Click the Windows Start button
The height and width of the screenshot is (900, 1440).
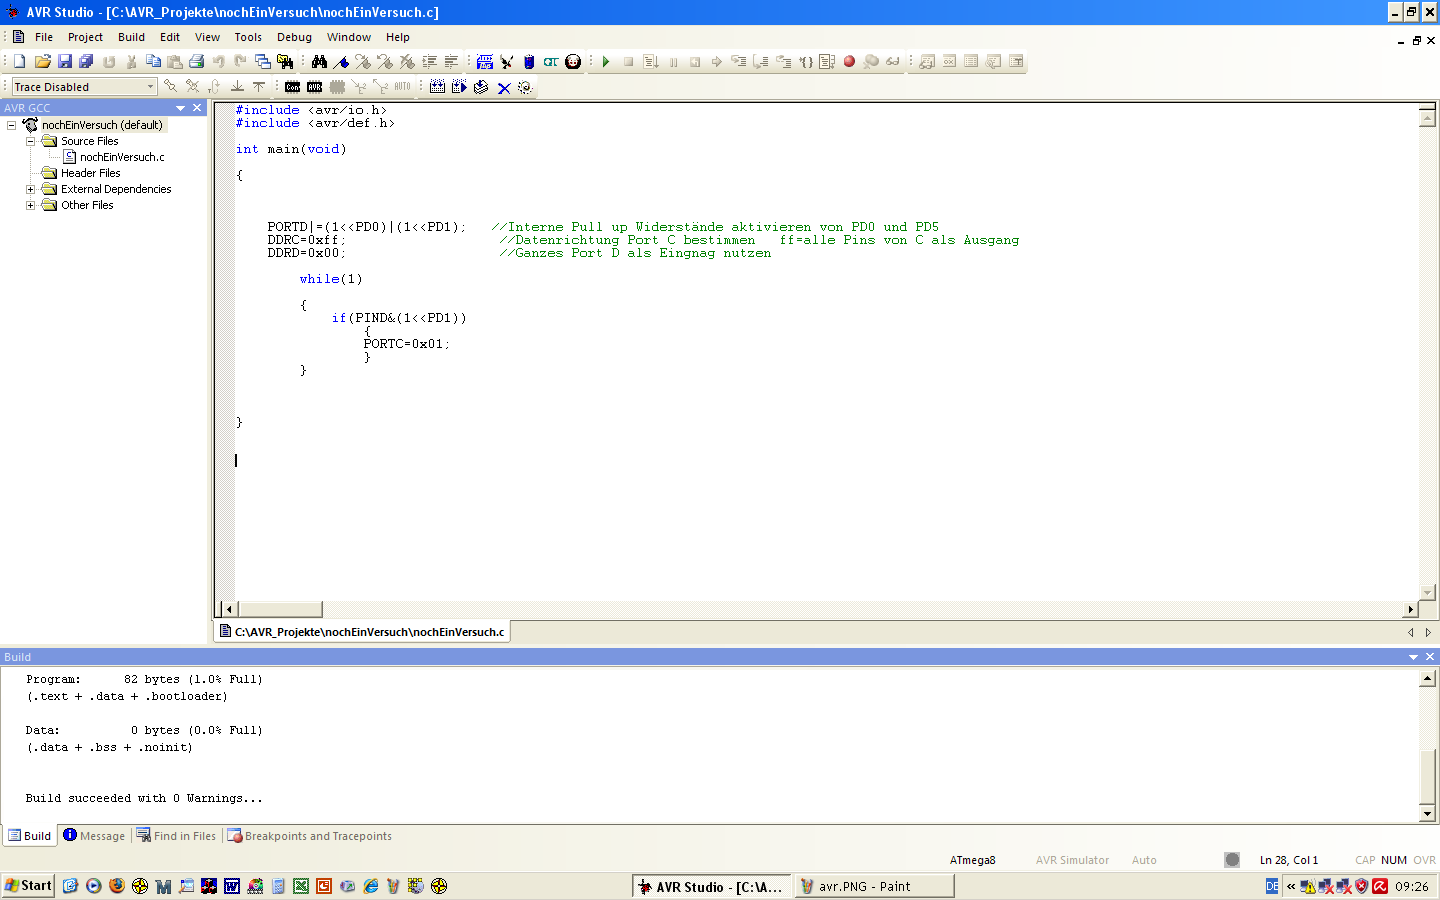point(28,886)
